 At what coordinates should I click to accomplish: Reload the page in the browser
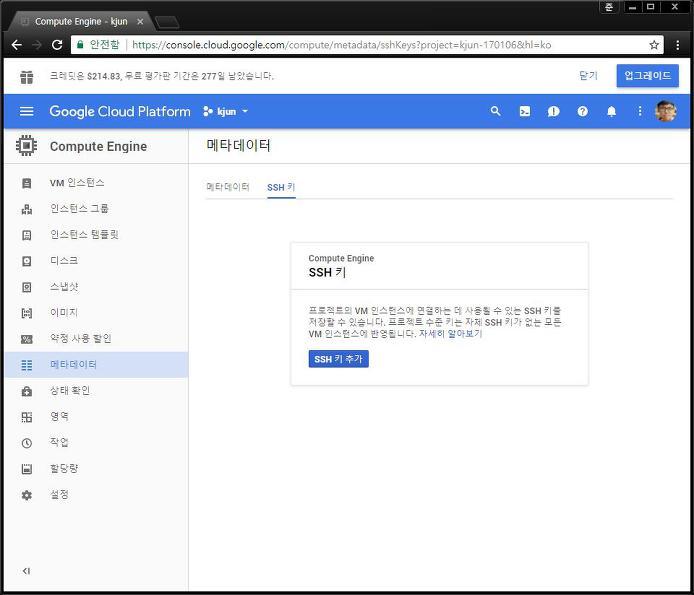coord(57,45)
